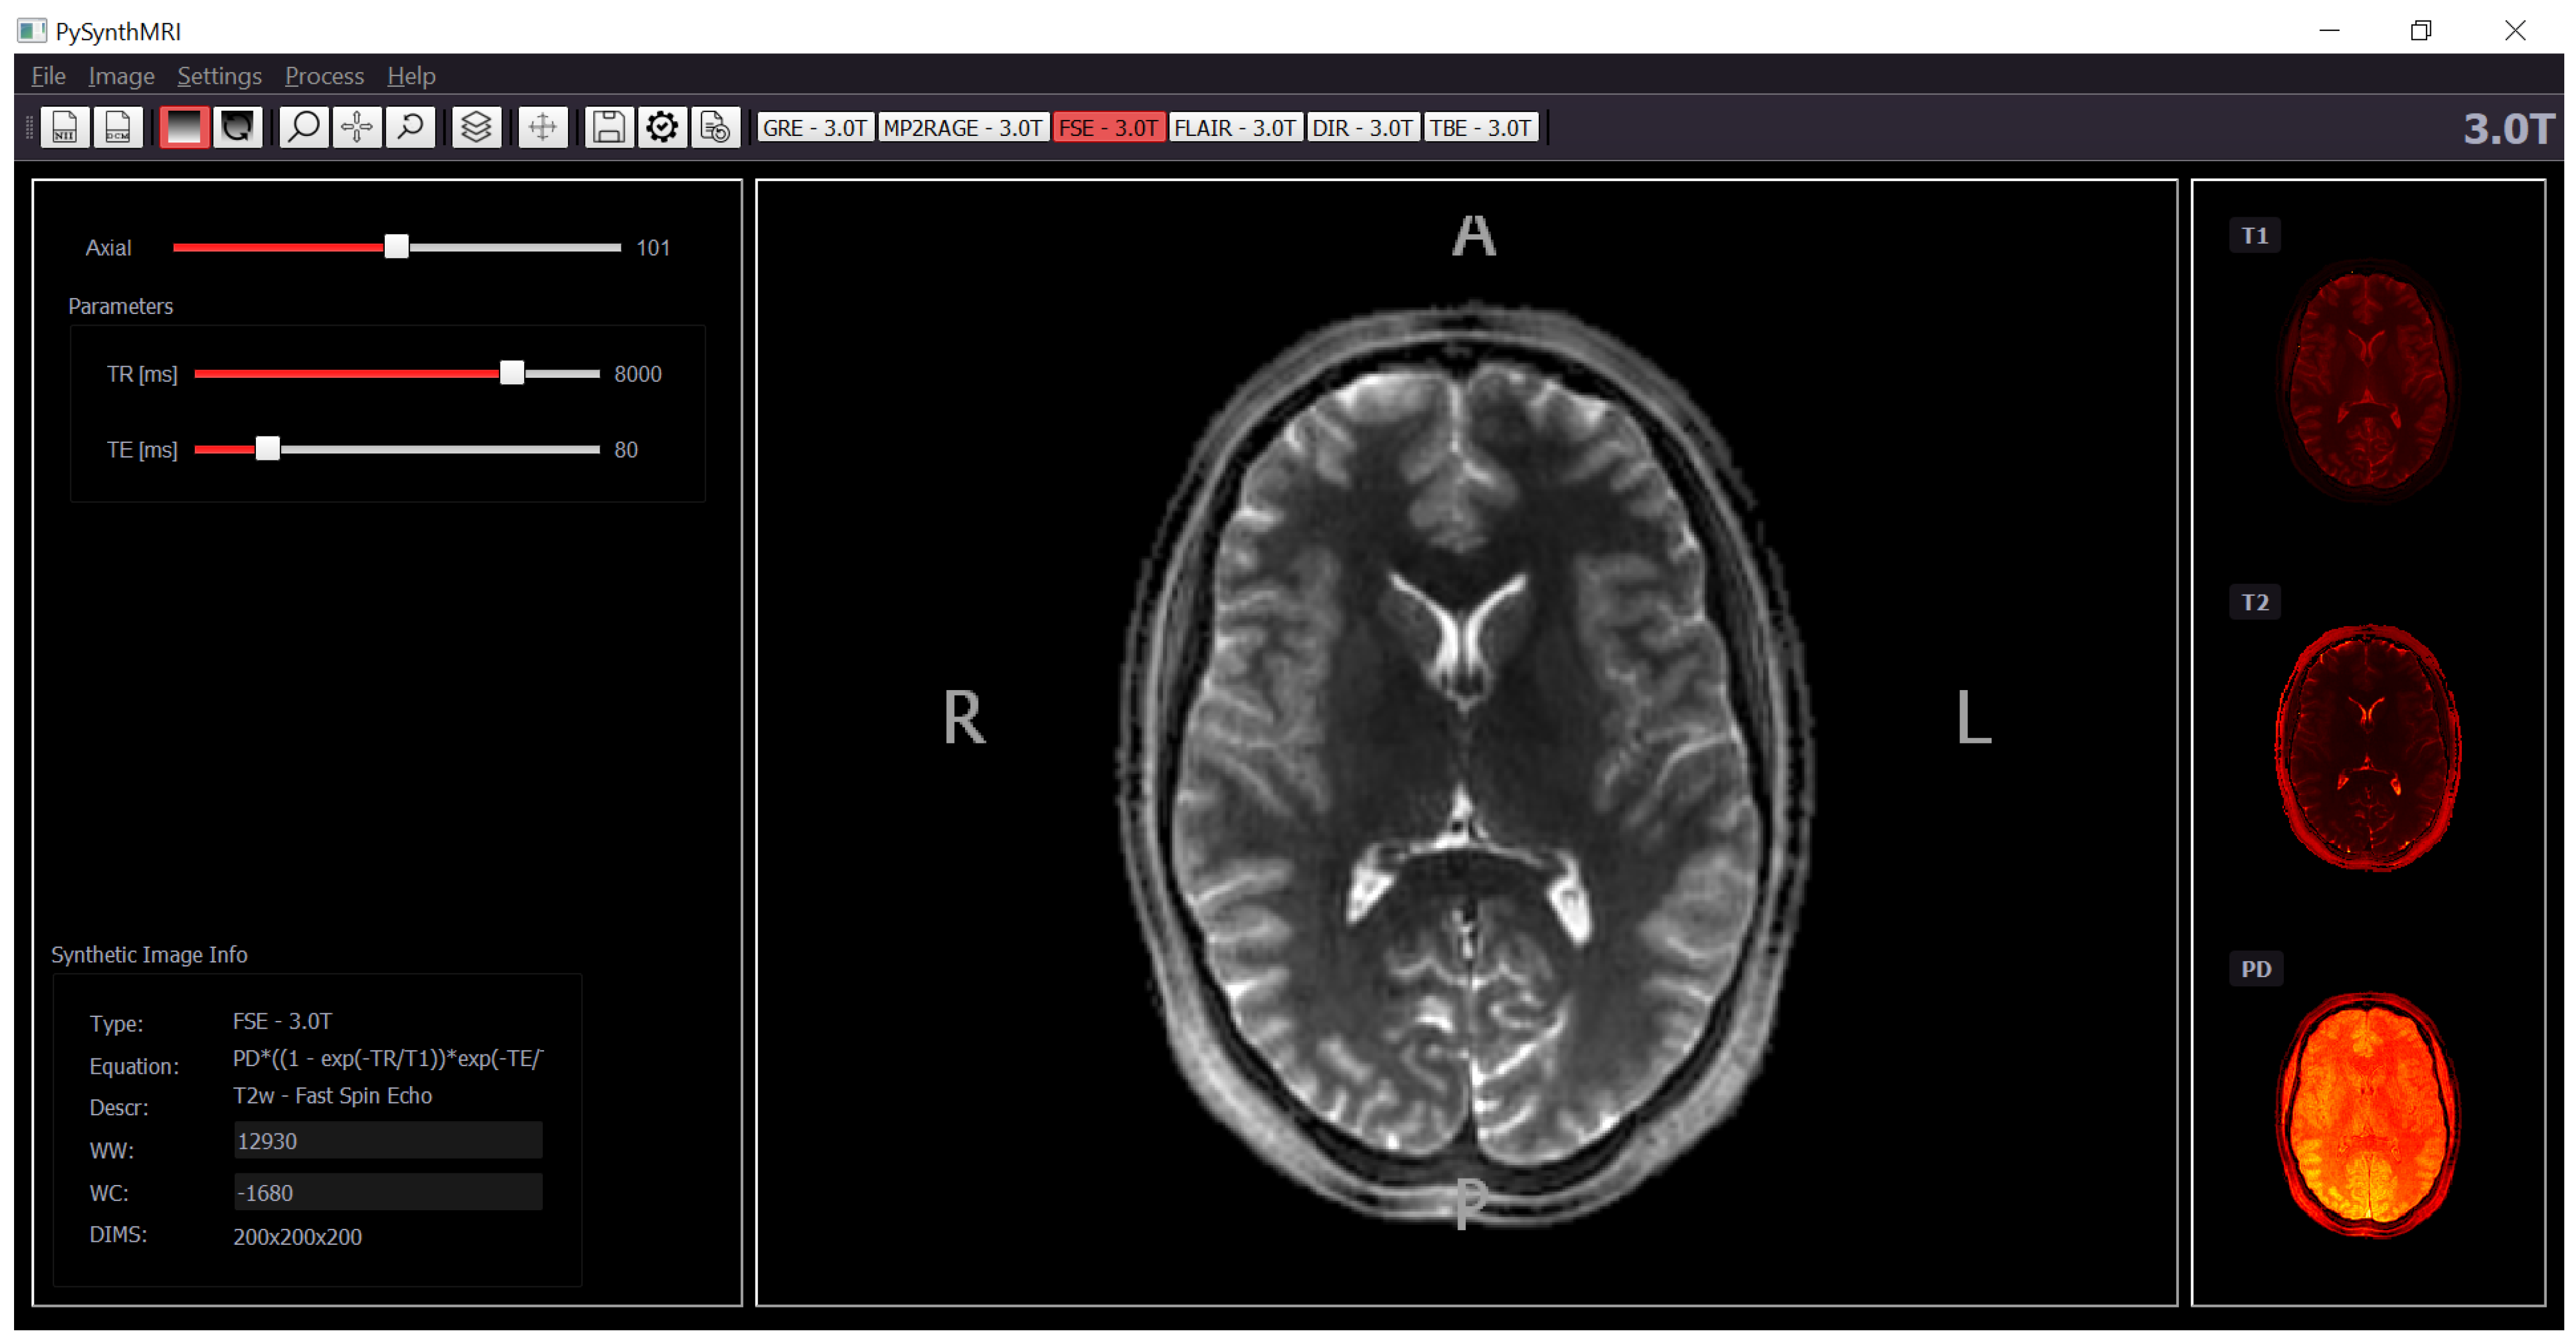Open DICOM file with the DCM icon
2576x1342 pixels.
pos(118,127)
